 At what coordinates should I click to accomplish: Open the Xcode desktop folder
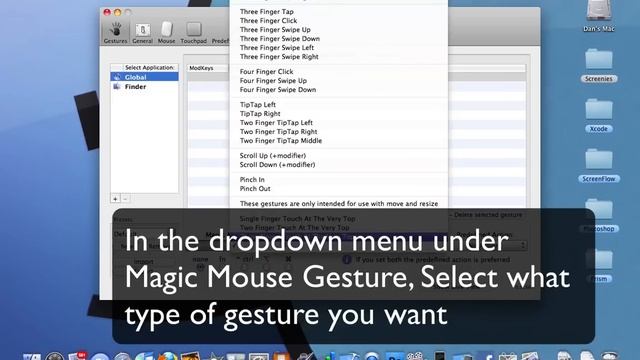coord(599,116)
